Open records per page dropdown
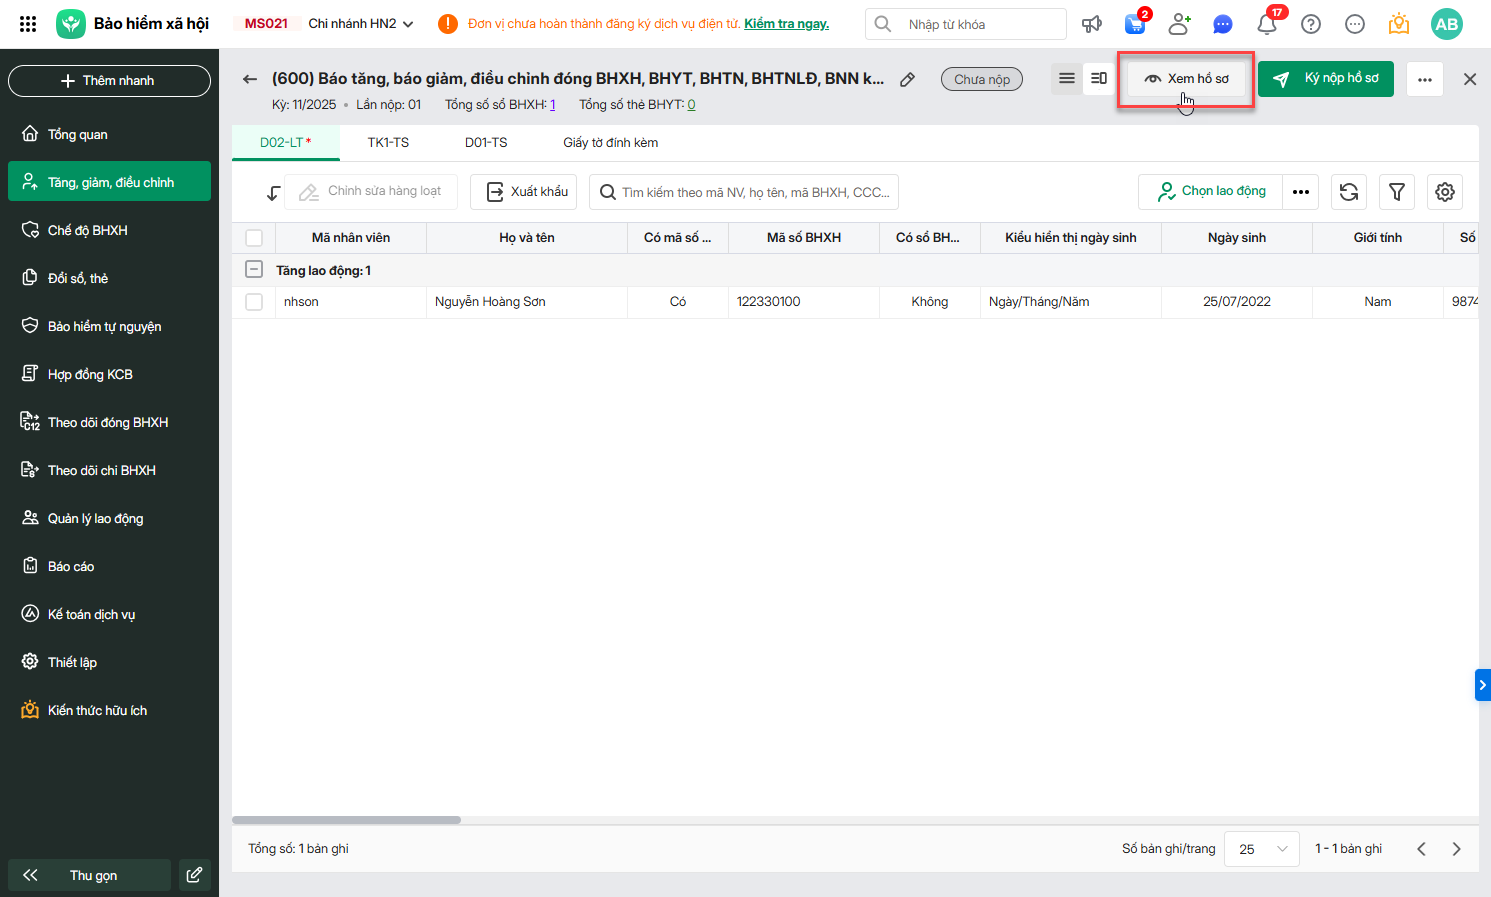Viewport: 1491px width, 897px height. tap(1263, 849)
